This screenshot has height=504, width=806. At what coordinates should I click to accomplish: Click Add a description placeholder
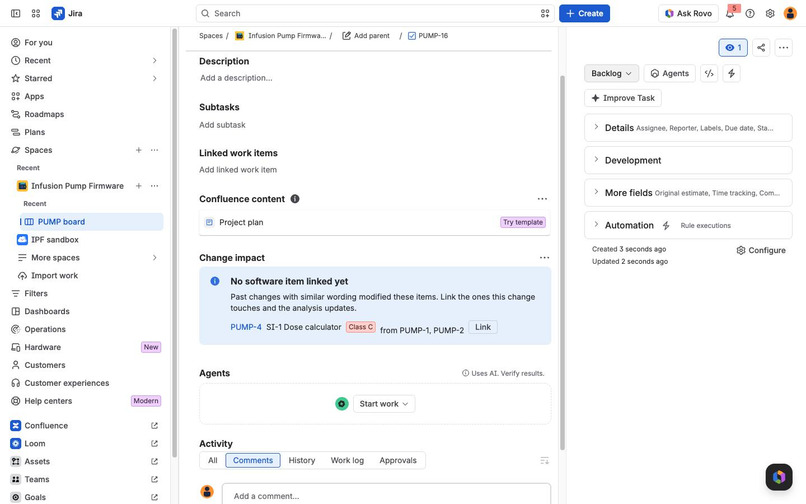[236, 78]
